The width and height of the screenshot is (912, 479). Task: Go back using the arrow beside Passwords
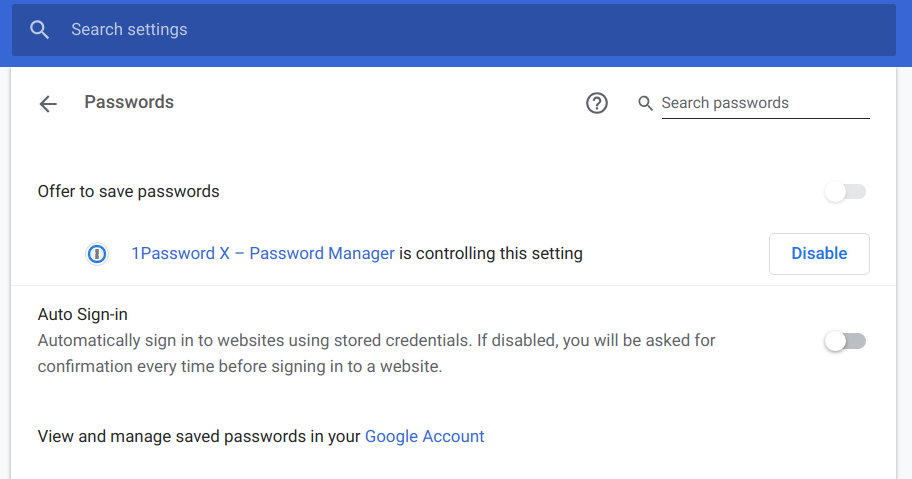(48, 104)
